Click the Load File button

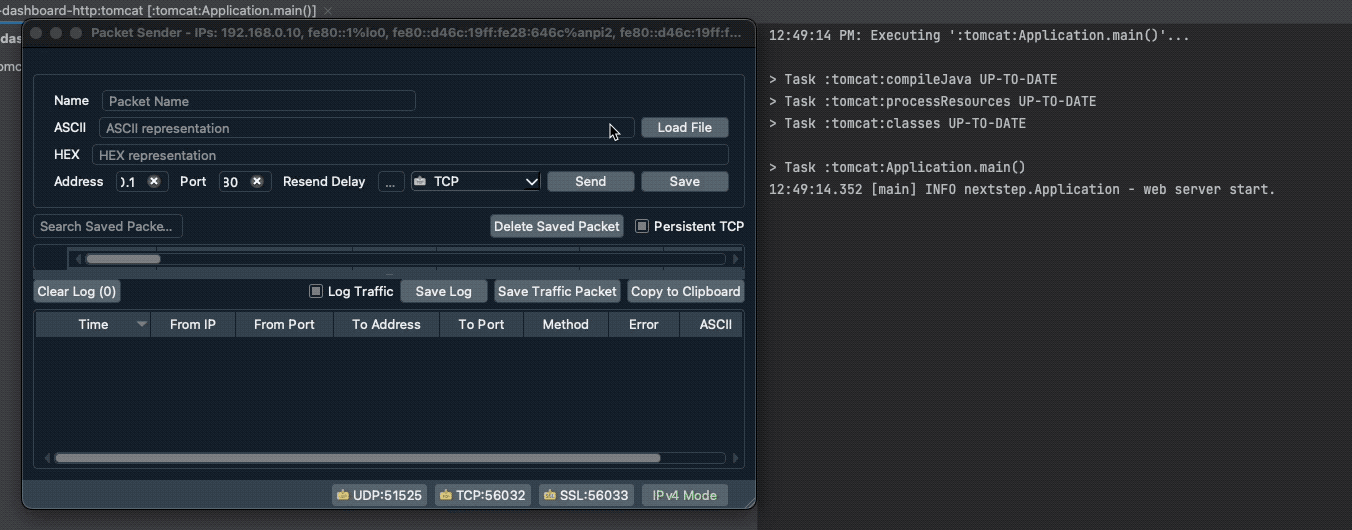coord(684,128)
